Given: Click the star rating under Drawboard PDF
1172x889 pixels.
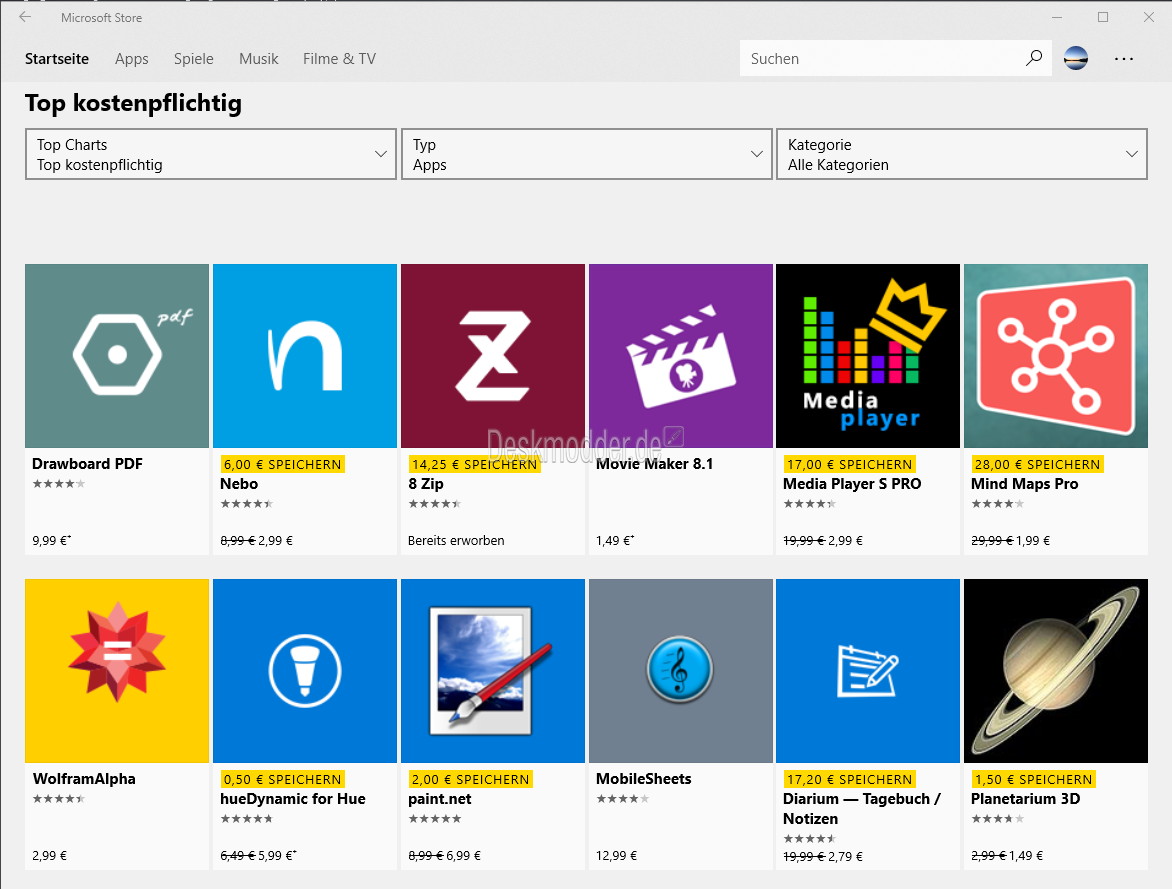Looking at the screenshot, I should click(58, 484).
